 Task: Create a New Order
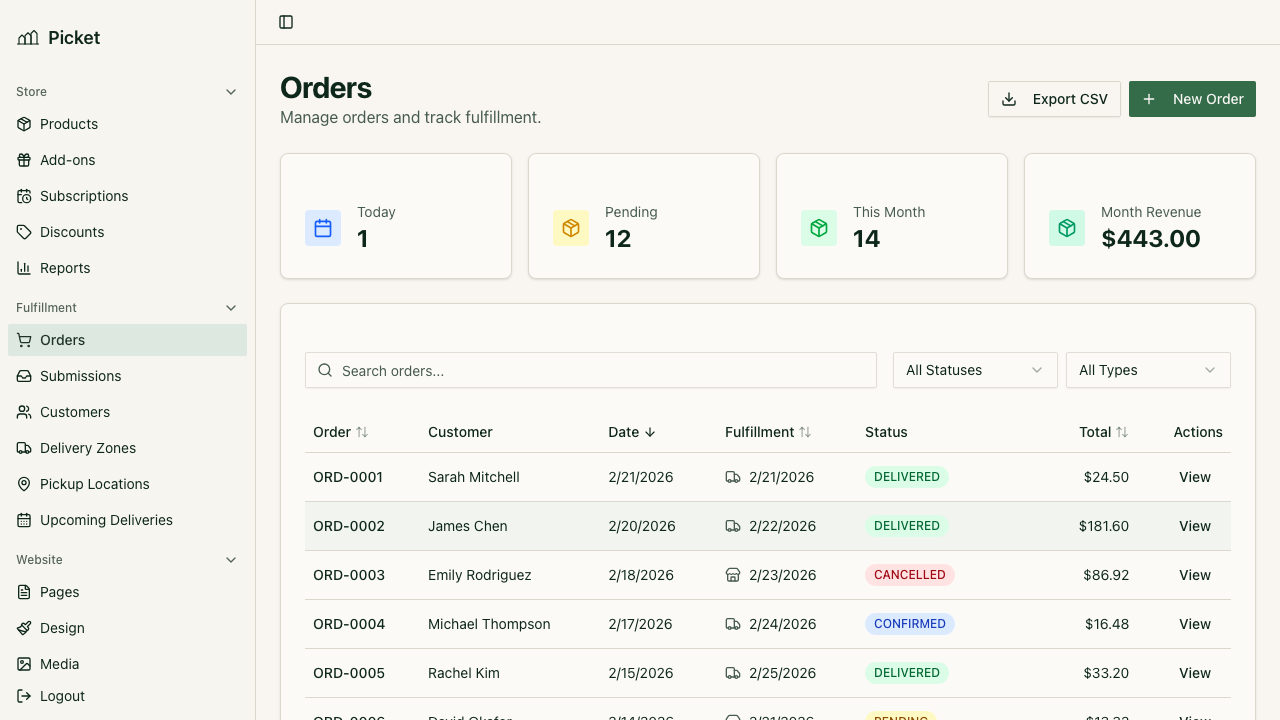click(1192, 99)
